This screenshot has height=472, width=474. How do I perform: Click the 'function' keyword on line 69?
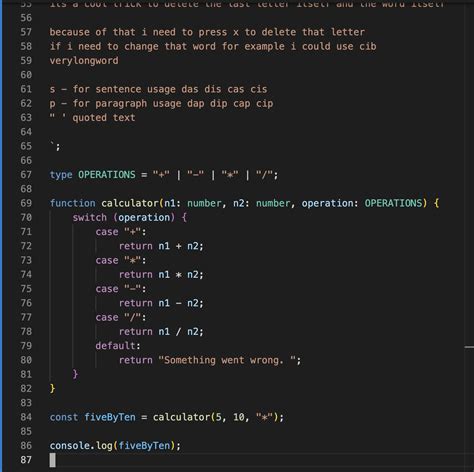click(73, 203)
